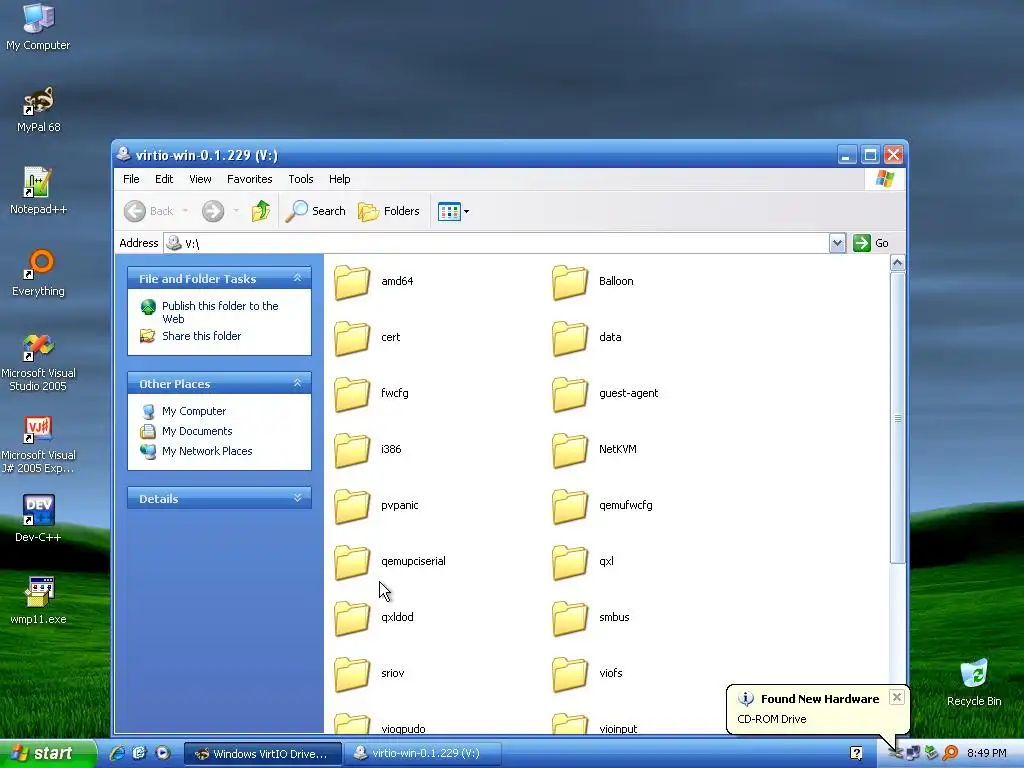Select the pvpanic folder icon
1024x768 pixels.
coord(352,506)
